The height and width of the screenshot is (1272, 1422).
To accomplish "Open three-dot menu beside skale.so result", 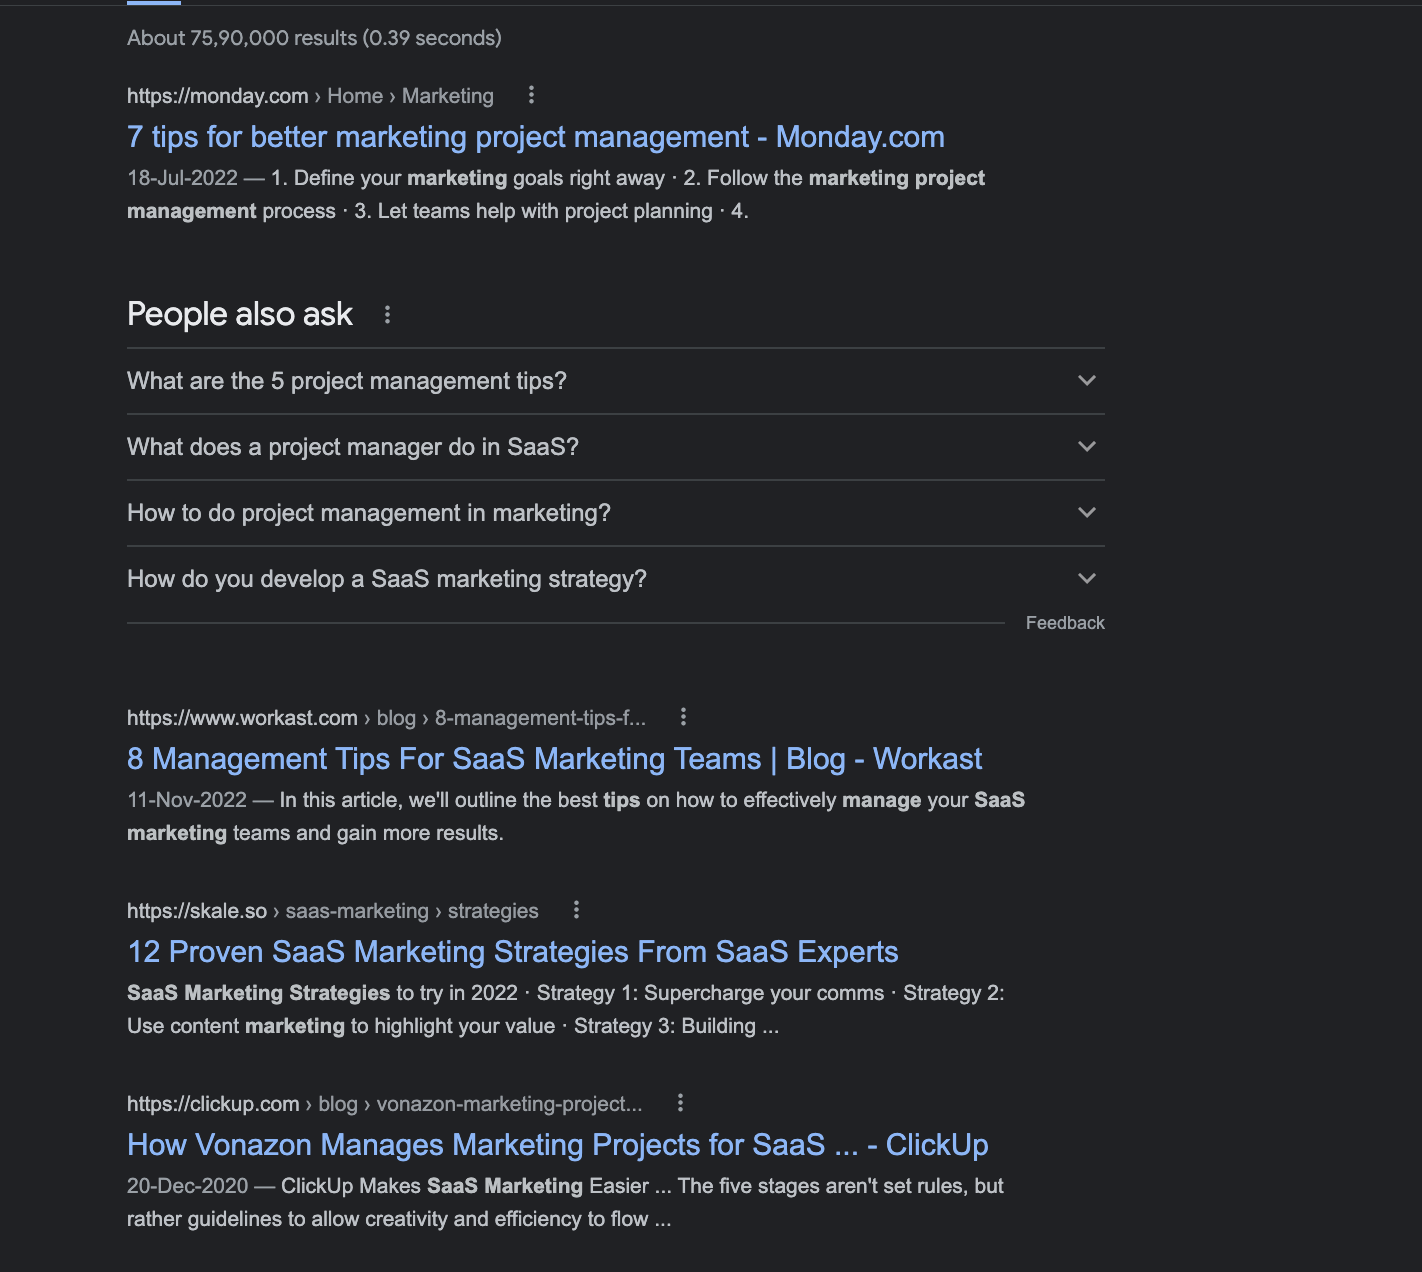I will [576, 910].
